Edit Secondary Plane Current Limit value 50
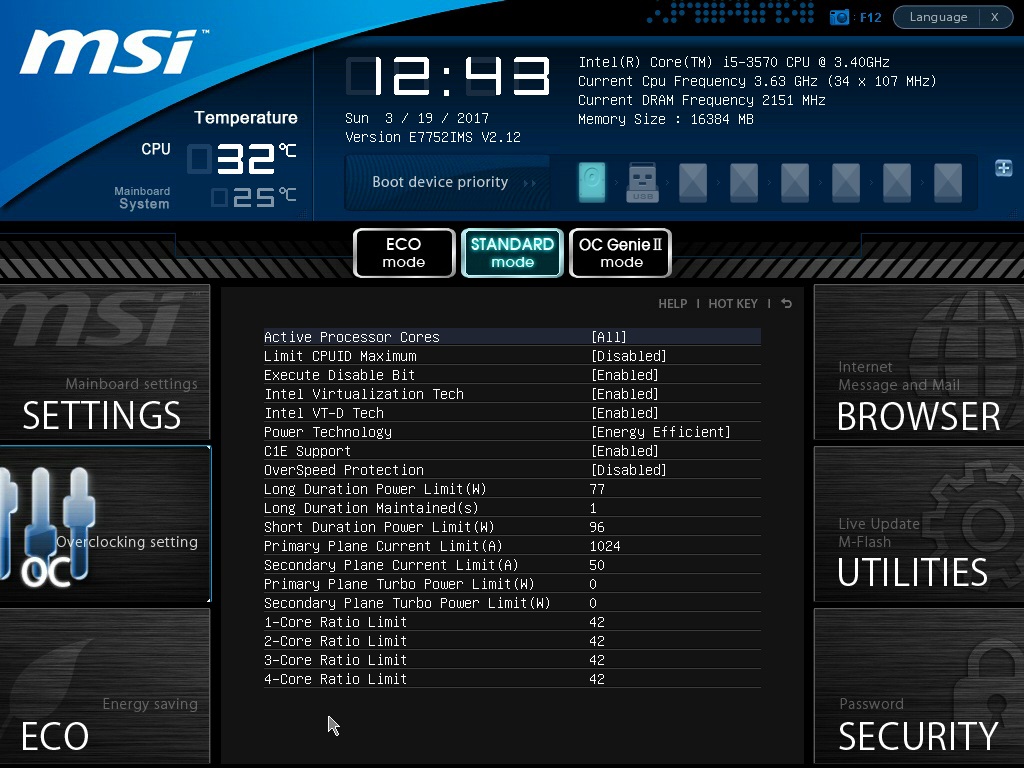This screenshot has height=768, width=1024. pyautogui.click(x=597, y=565)
